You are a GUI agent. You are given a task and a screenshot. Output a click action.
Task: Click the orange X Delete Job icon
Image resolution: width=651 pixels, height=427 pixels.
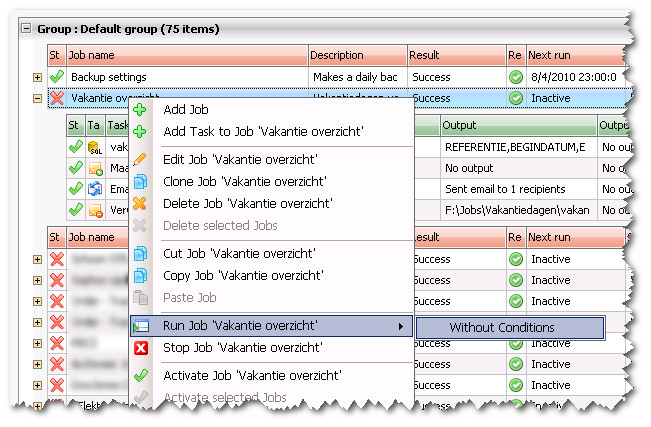[141, 203]
